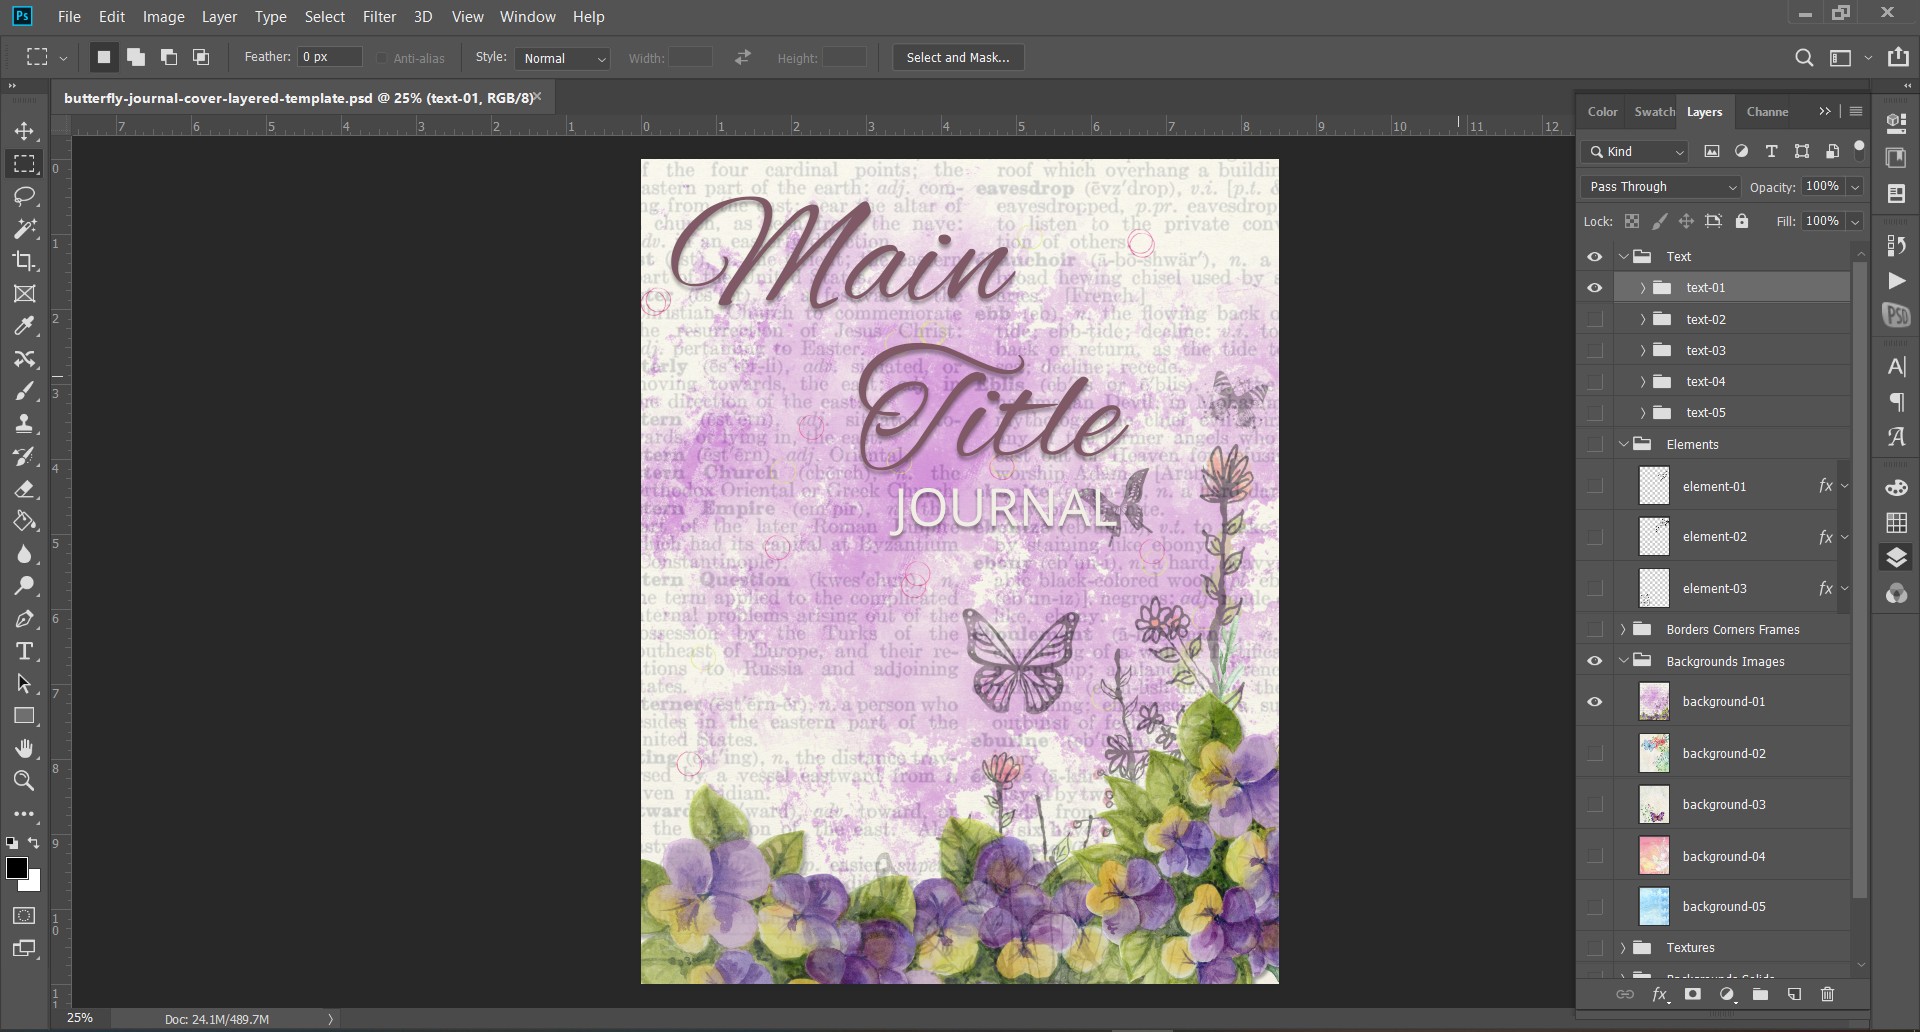
Task: Click the lock all layers padlock icon
Action: point(1742,221)
